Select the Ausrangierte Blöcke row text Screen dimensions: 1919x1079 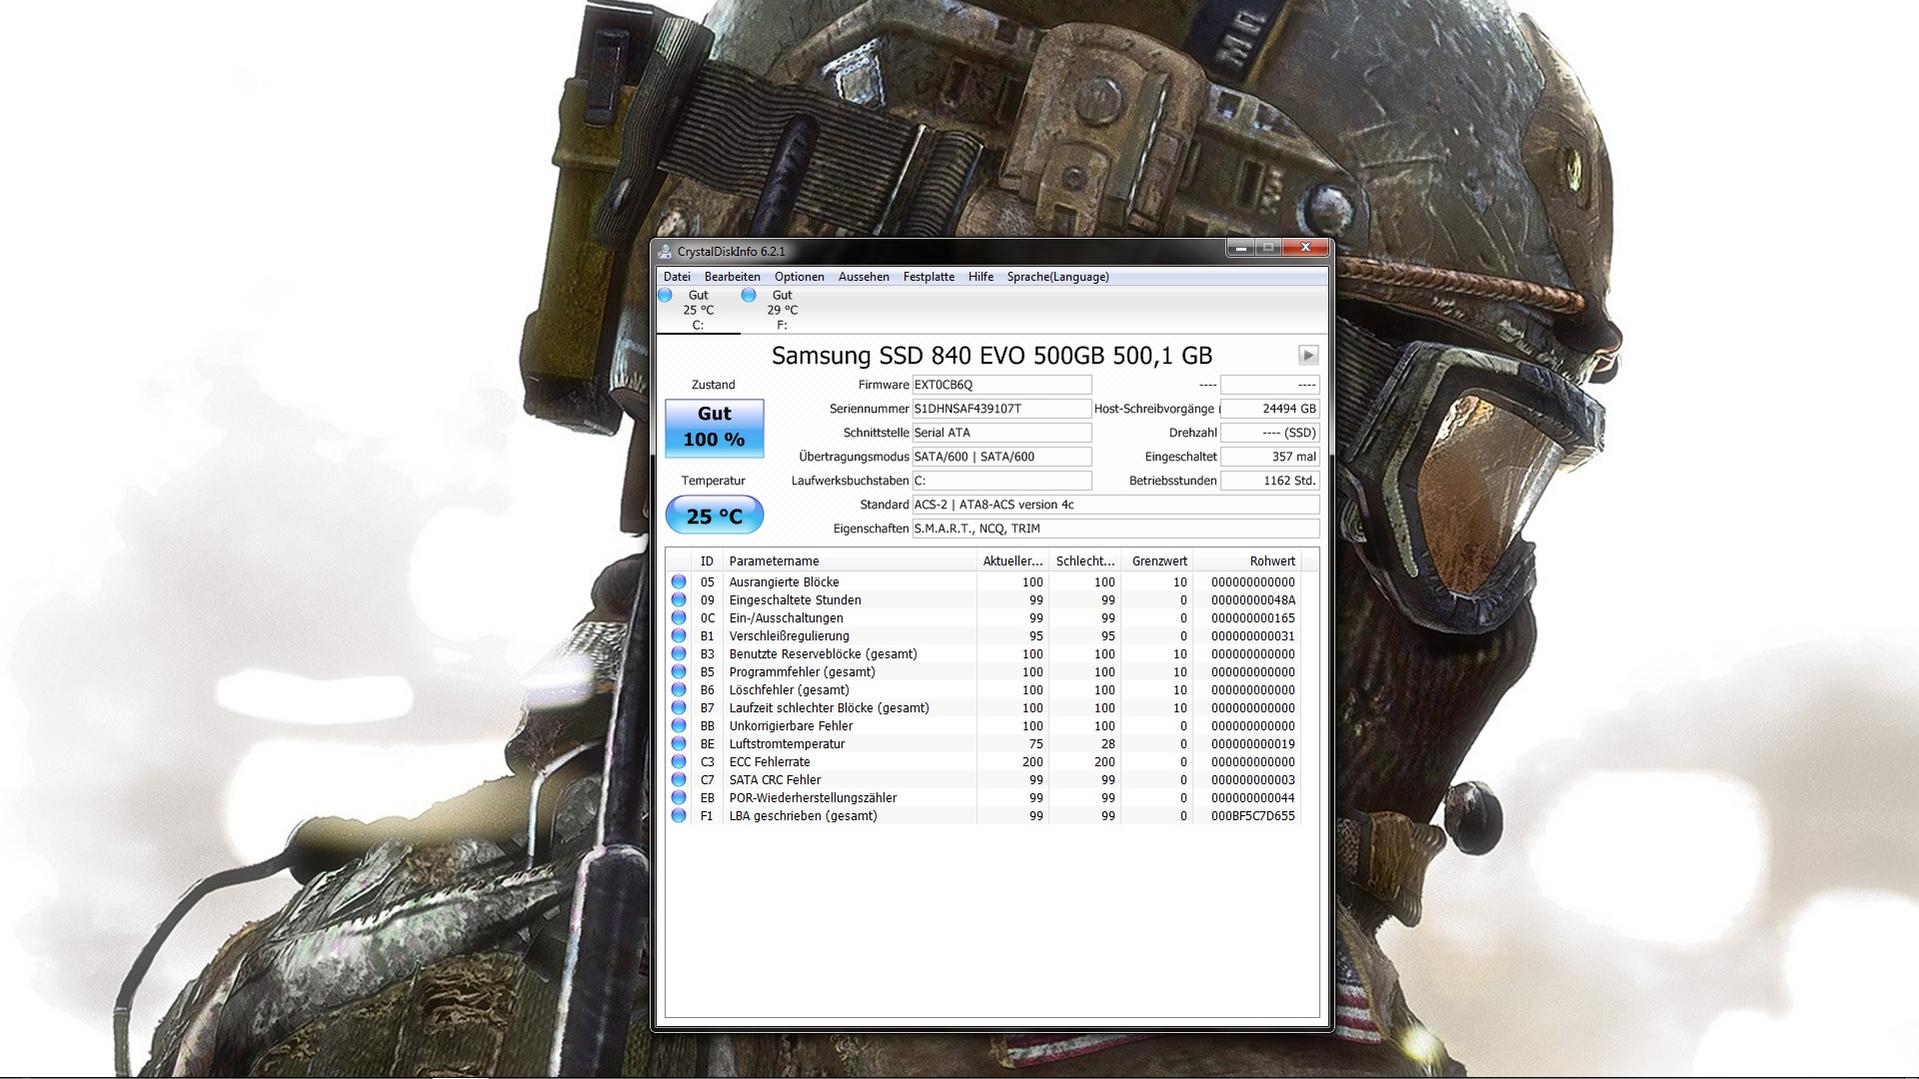point(784,582)
